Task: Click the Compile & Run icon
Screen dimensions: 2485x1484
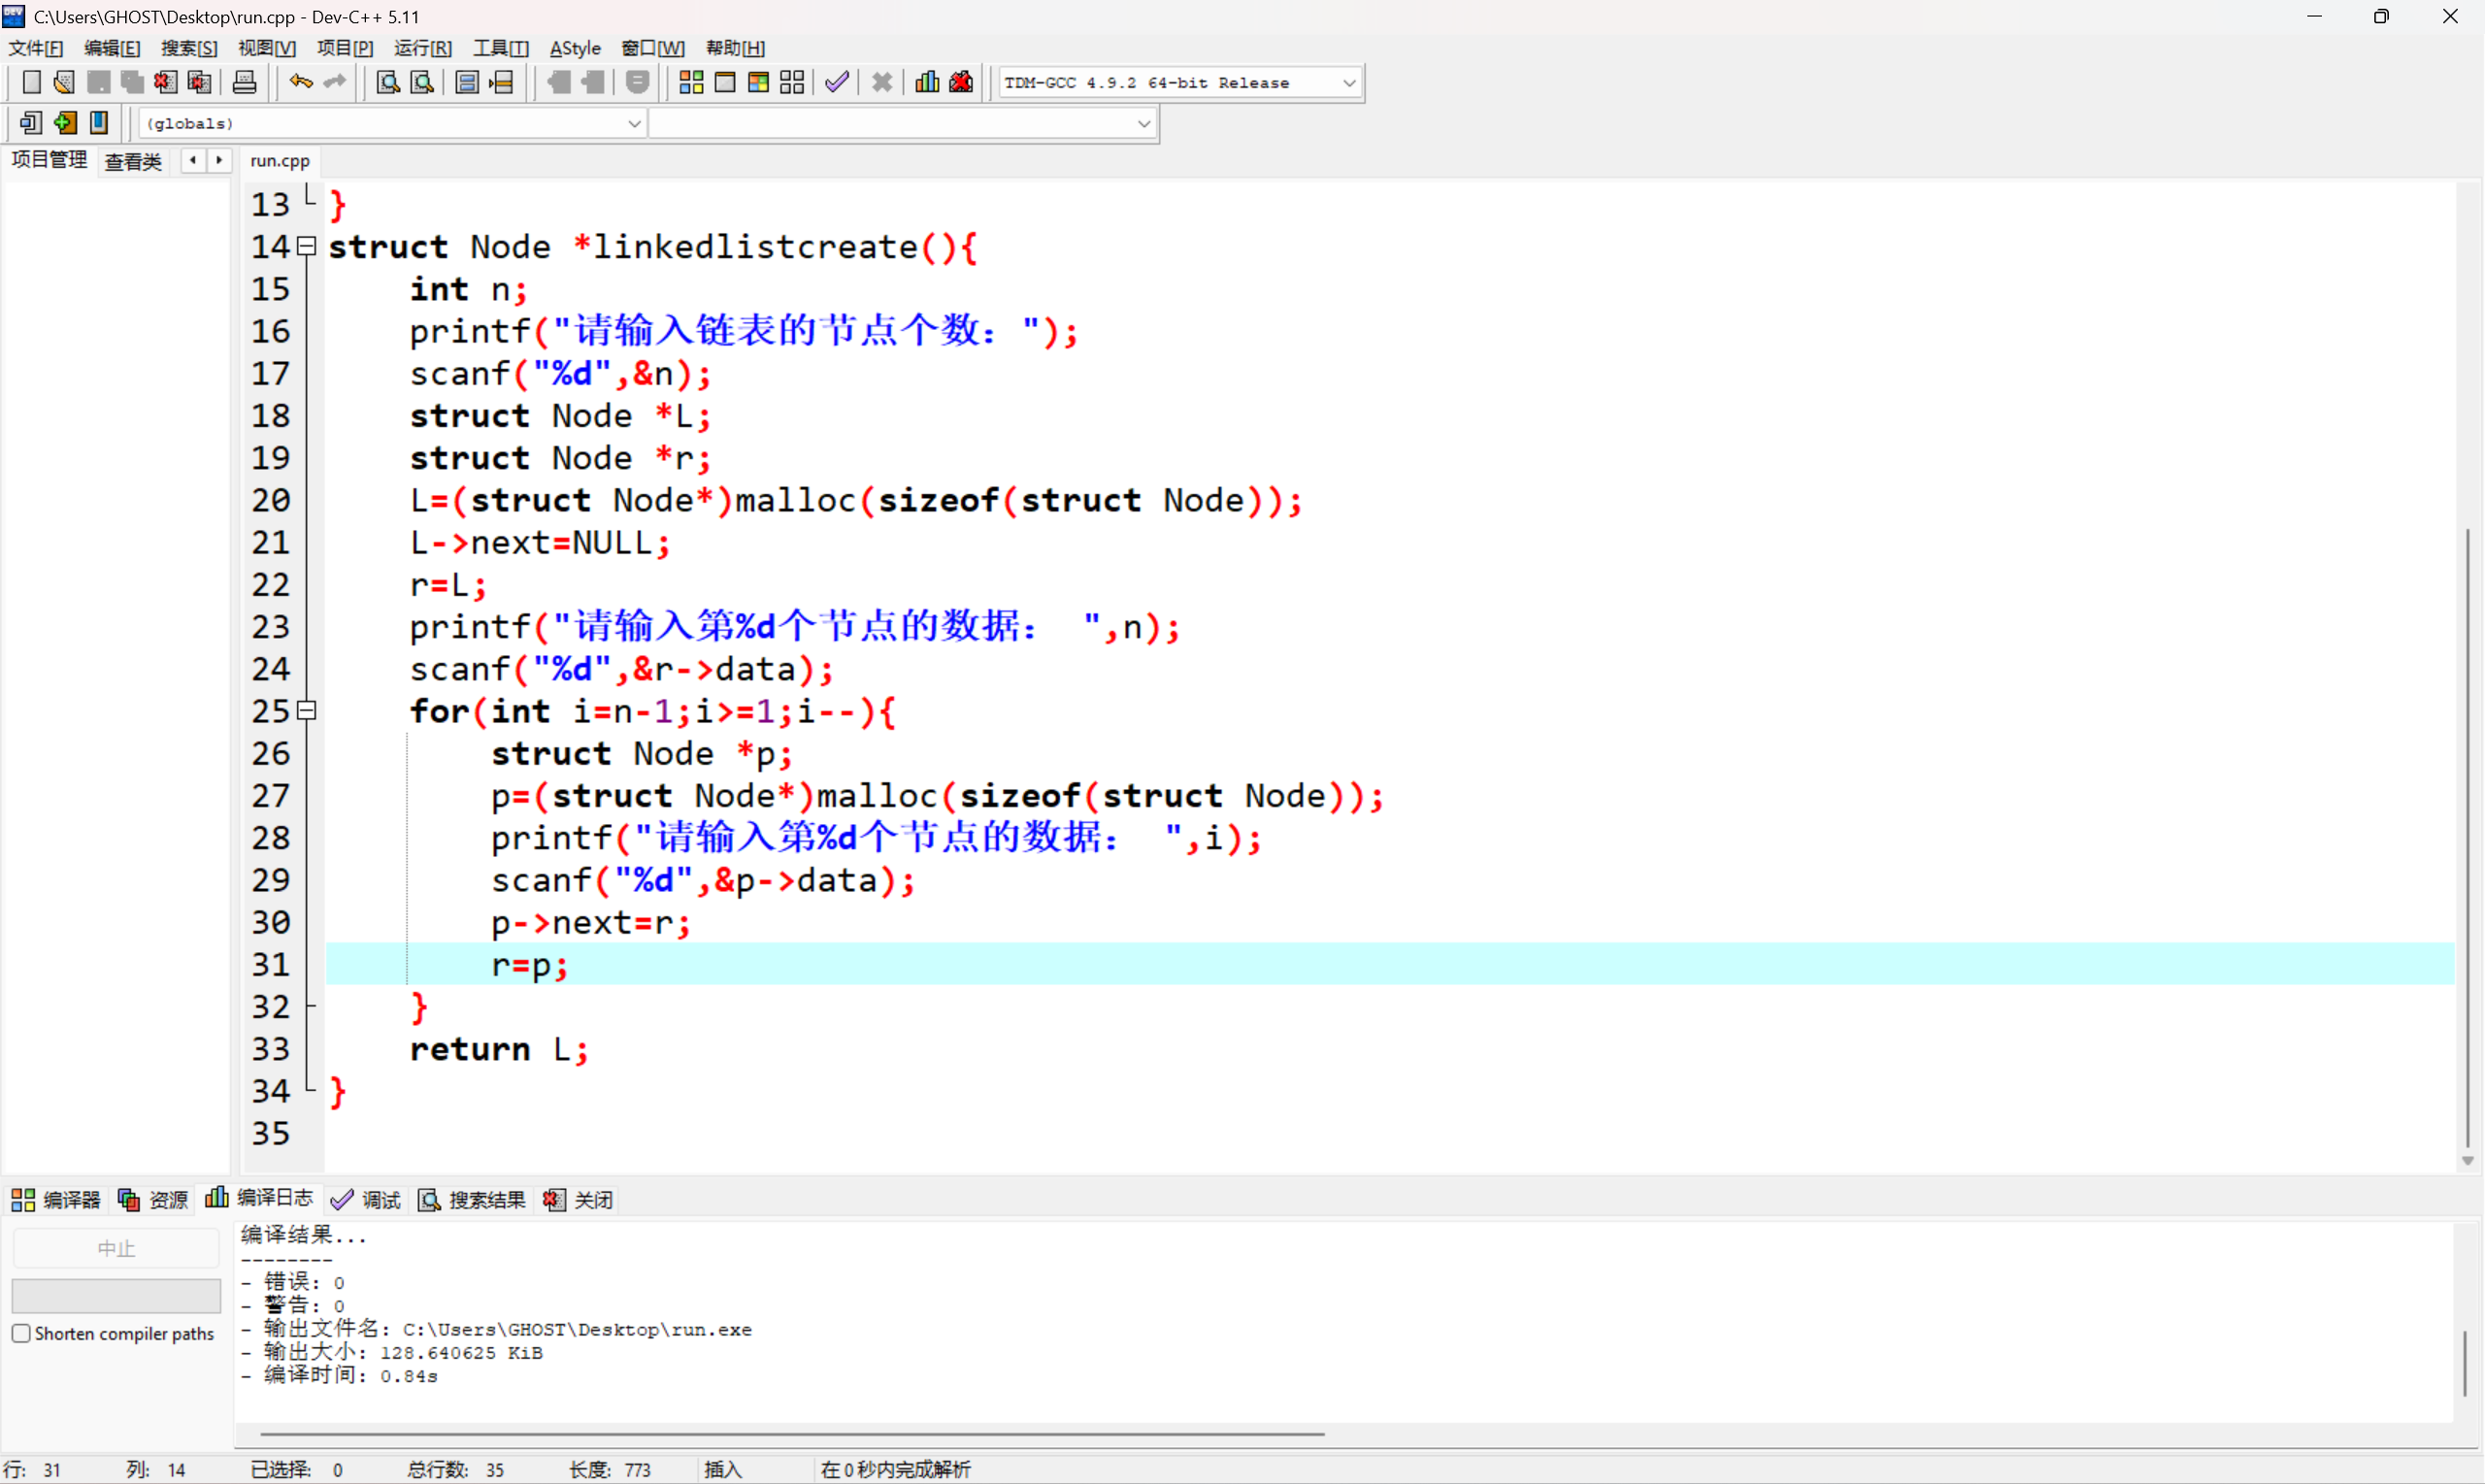Action: (x=758, y=83)
